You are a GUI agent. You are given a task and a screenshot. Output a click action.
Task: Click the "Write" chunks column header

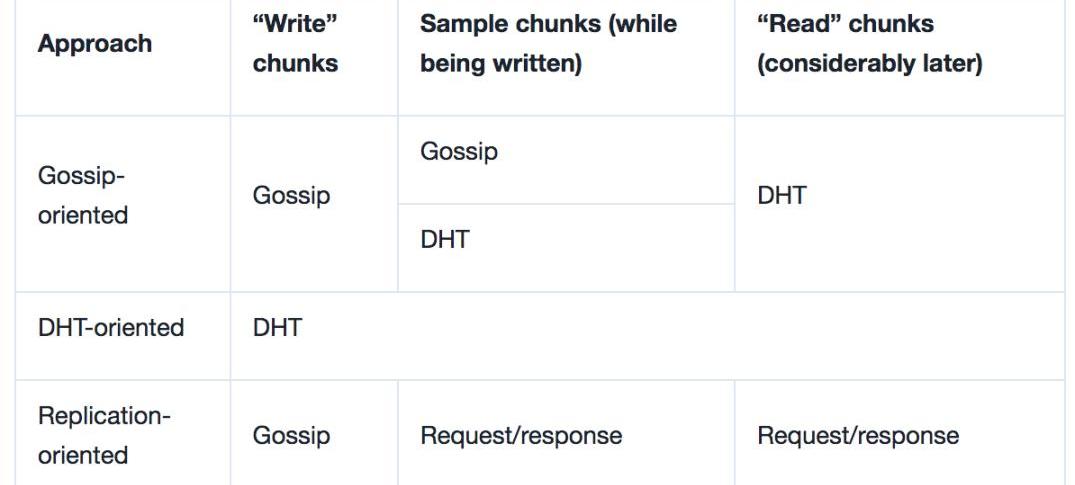[x=295, y=44]
